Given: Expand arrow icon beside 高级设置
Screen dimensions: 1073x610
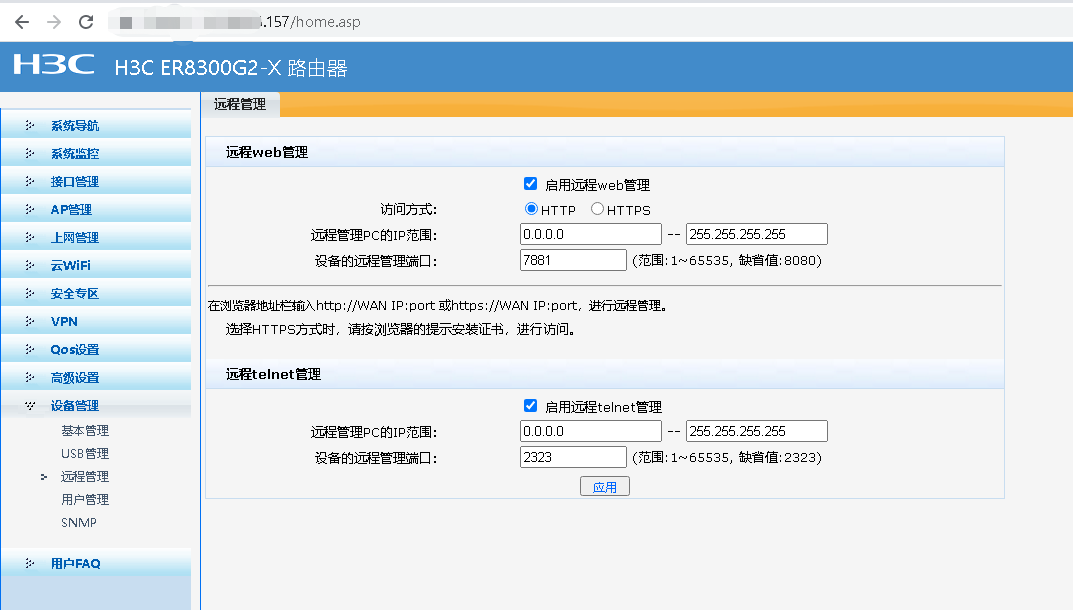Looking at the screenshot, I should 29,378.
